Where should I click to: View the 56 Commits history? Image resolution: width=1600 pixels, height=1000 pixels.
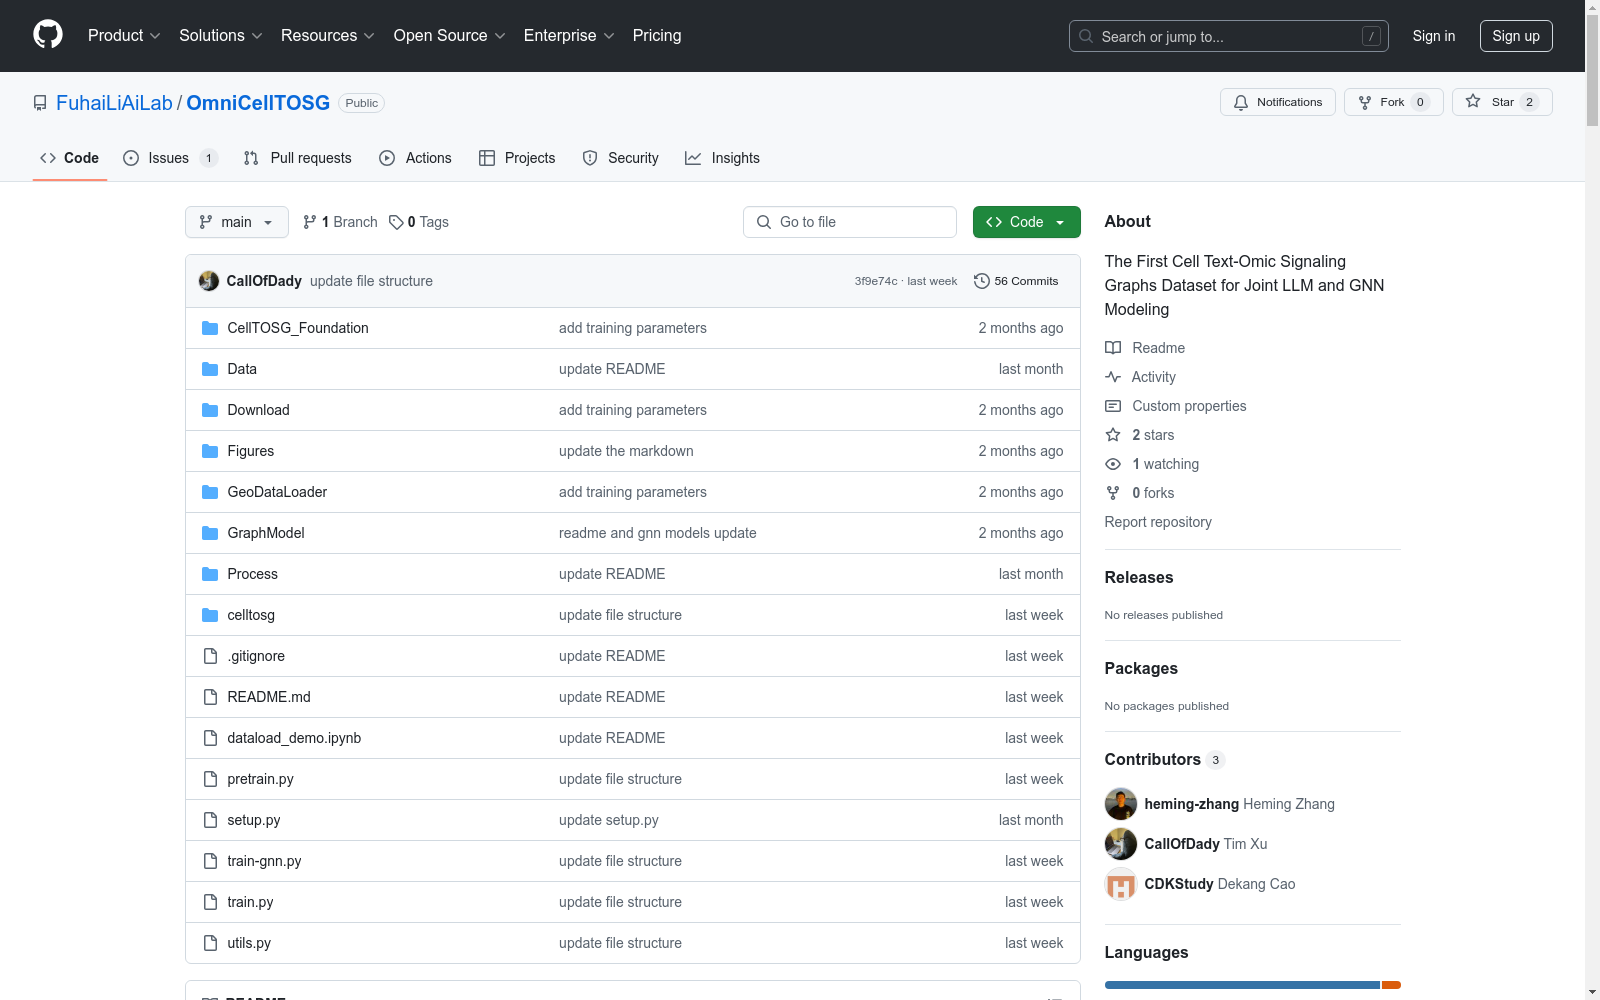(x=1016, y=281)
